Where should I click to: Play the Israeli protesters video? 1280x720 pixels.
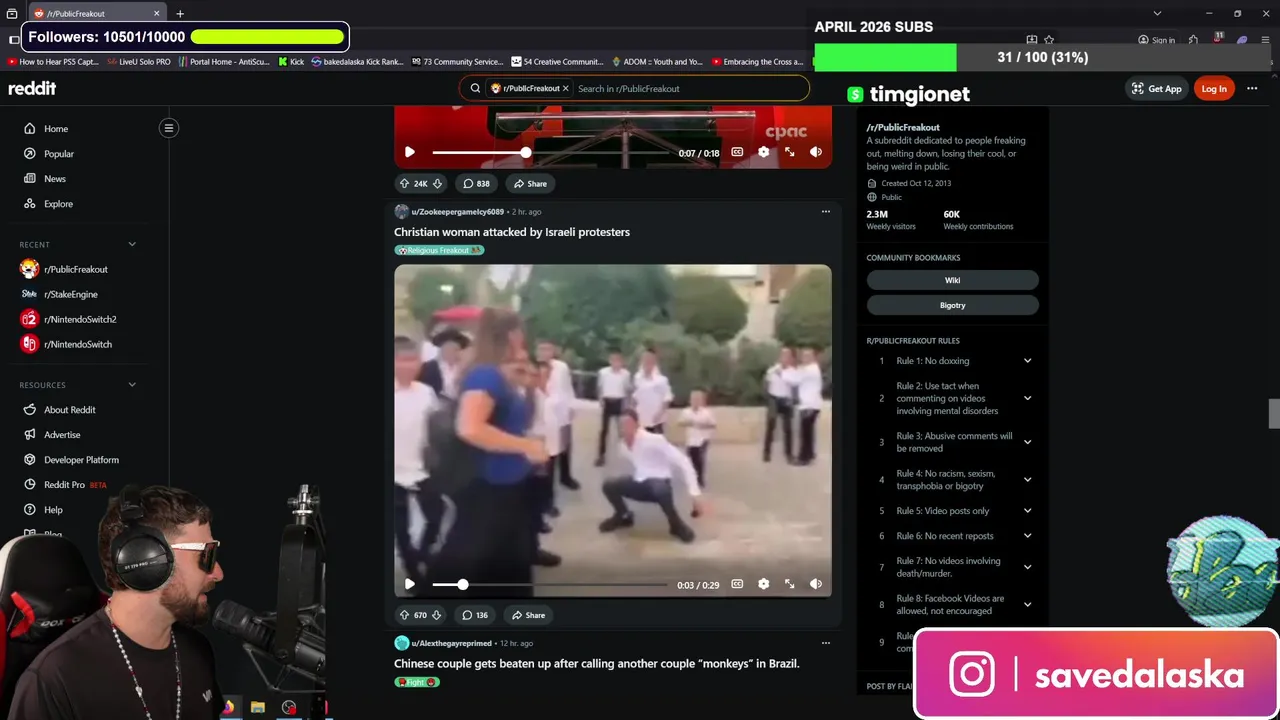409,584
